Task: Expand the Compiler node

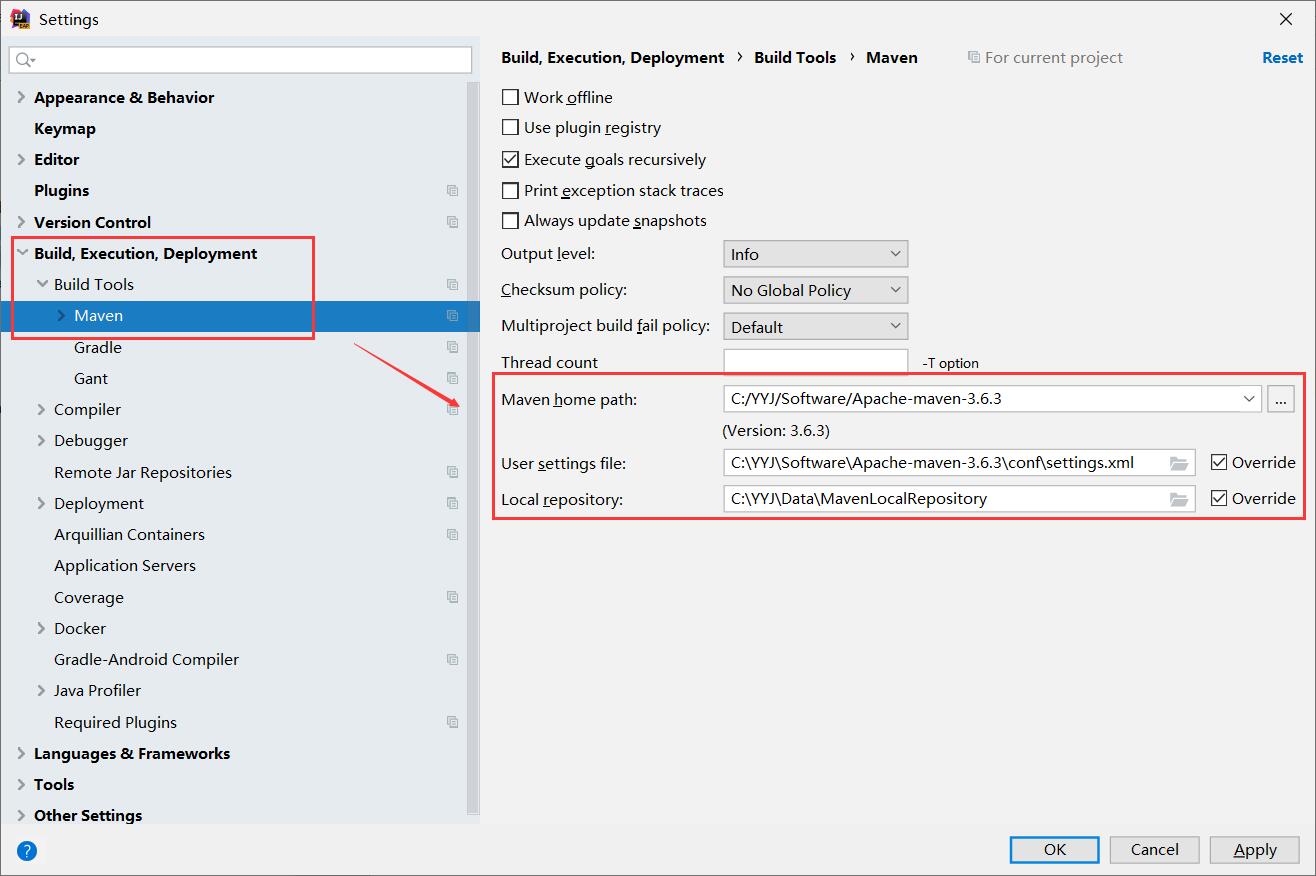Action: pos(42,409)
